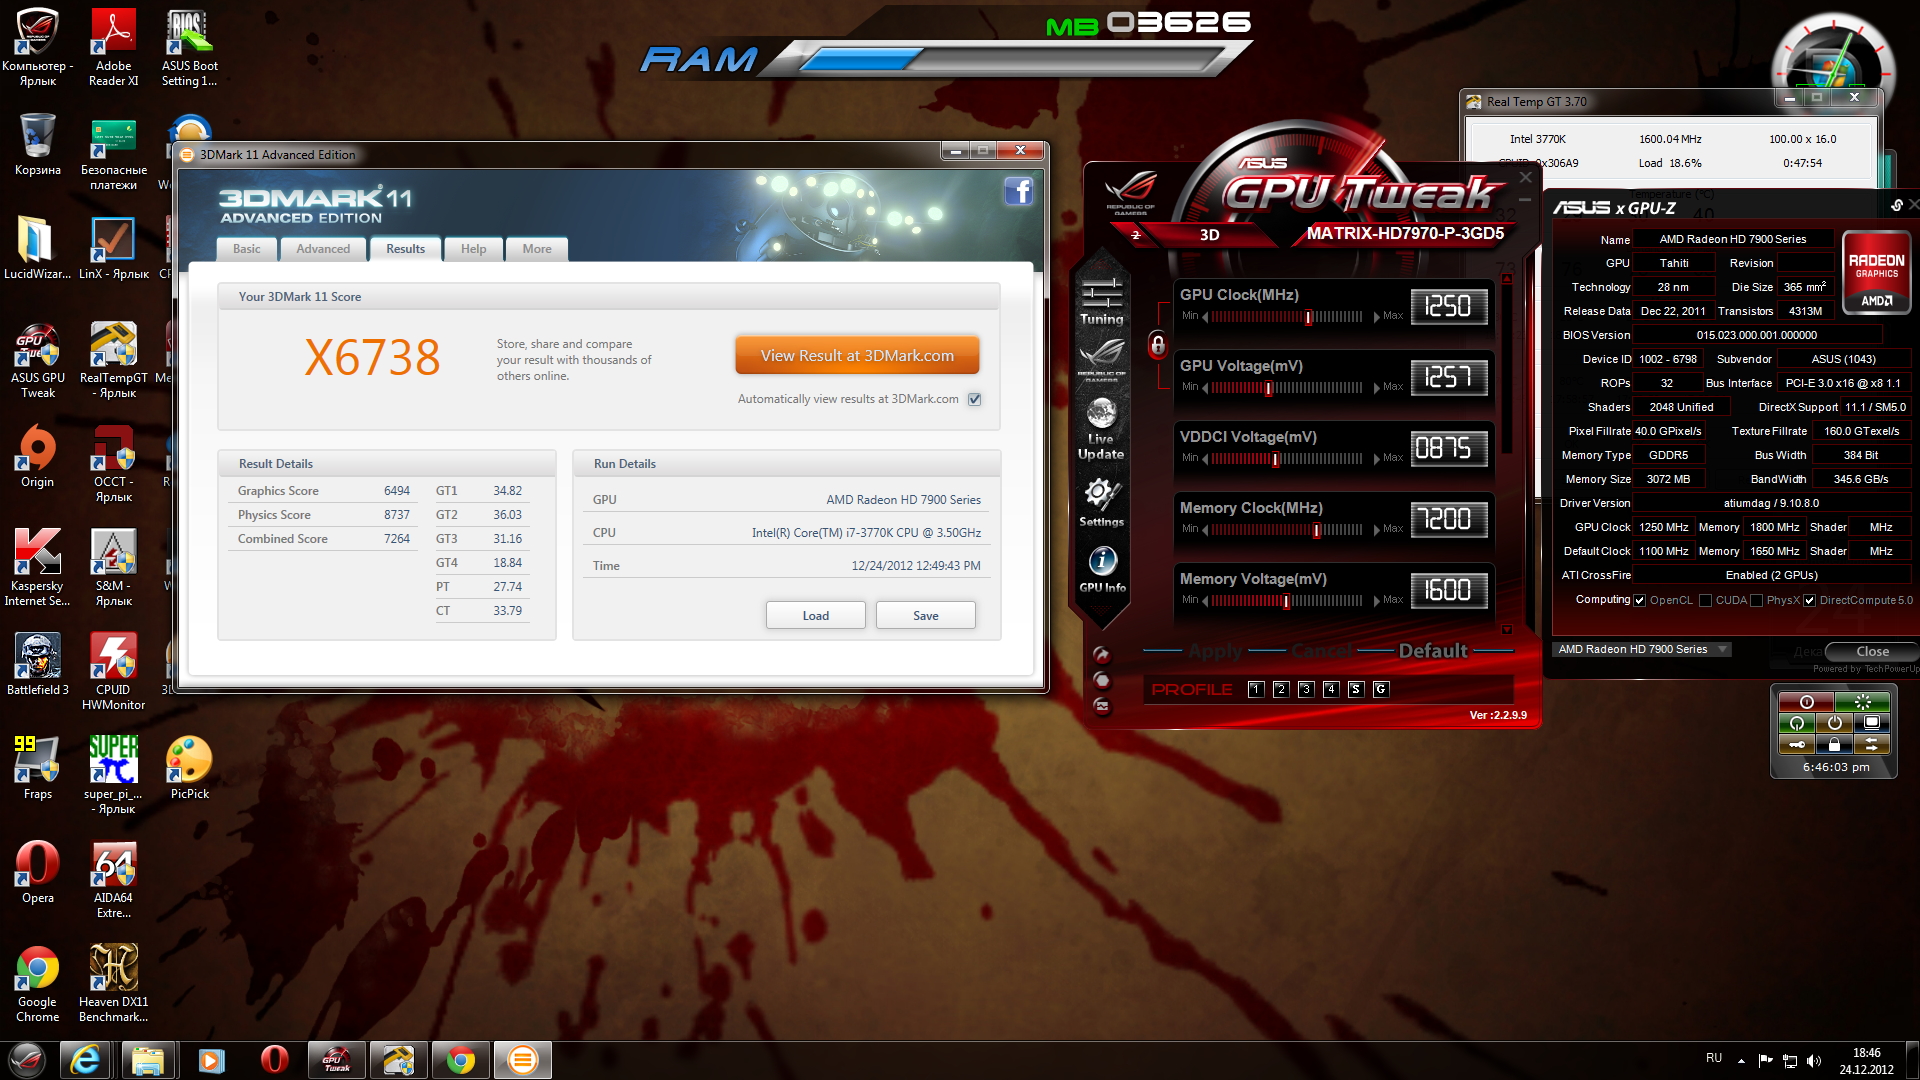Open More tab in 3DMark
Screen dimensions: 1920x1080
click(x=537, y=249)
